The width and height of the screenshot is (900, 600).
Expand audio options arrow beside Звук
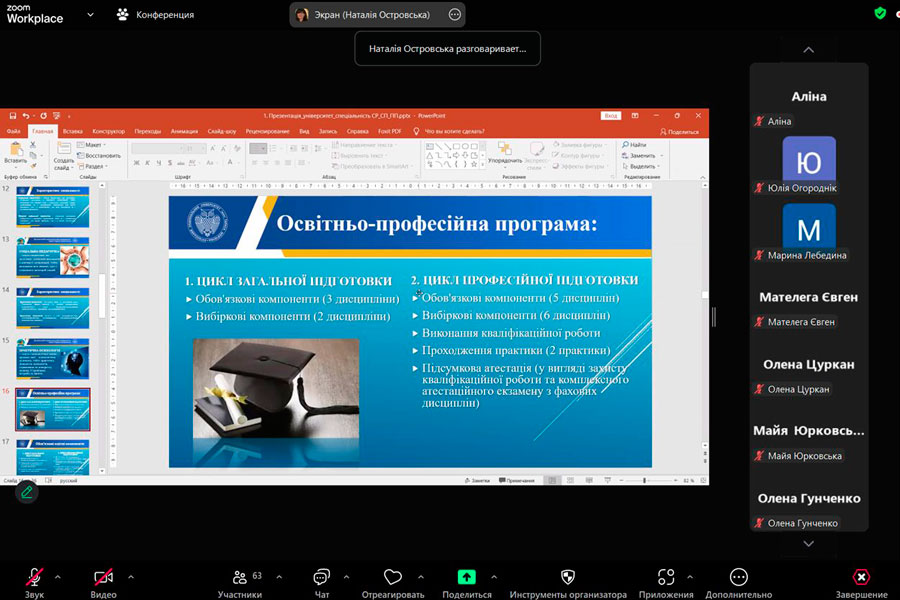coord(57,576)
